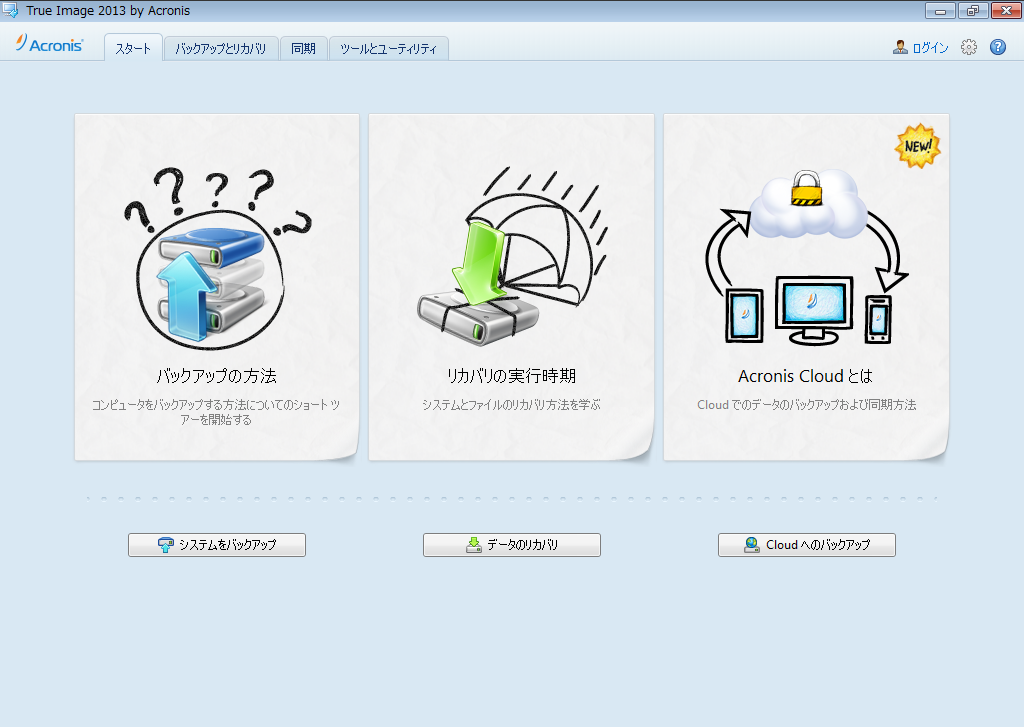Click the ログイン link

[x=931, y=48]
